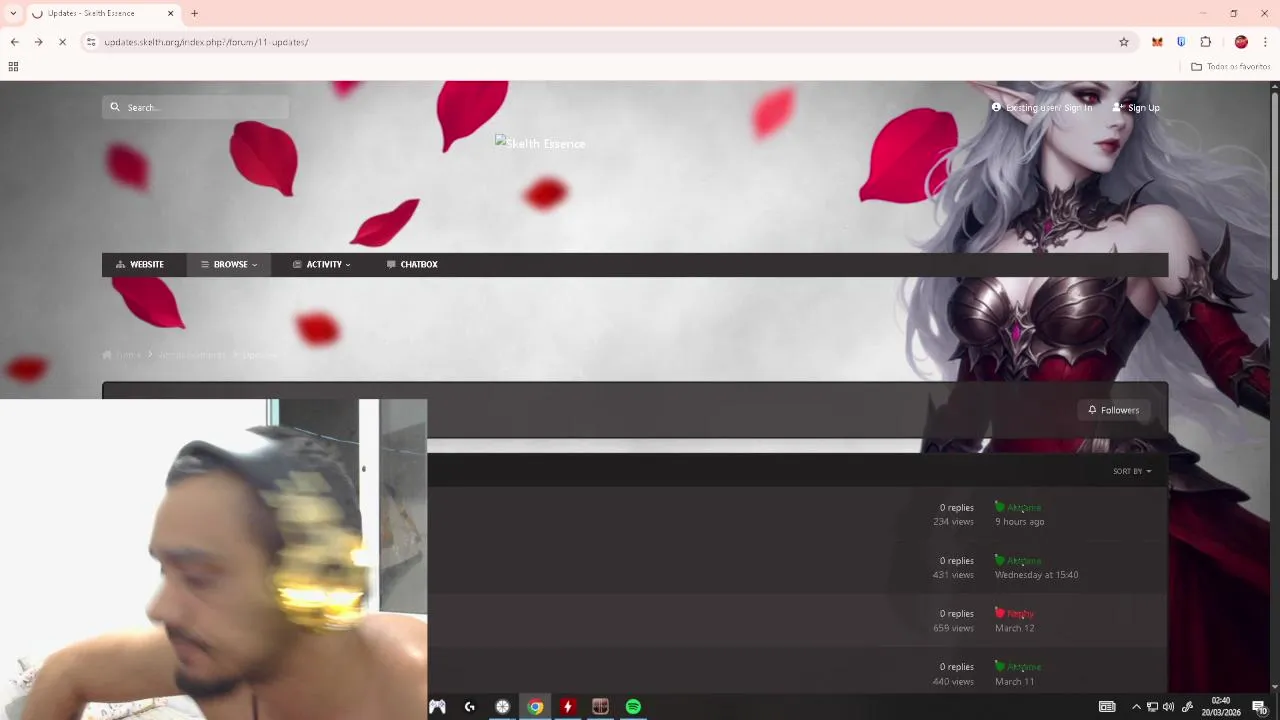Image resolution: width=1280 pixels, height=720 pixels.
Task: Open the Bitwarden shield extension
Action: click(x=1181, y=42)
